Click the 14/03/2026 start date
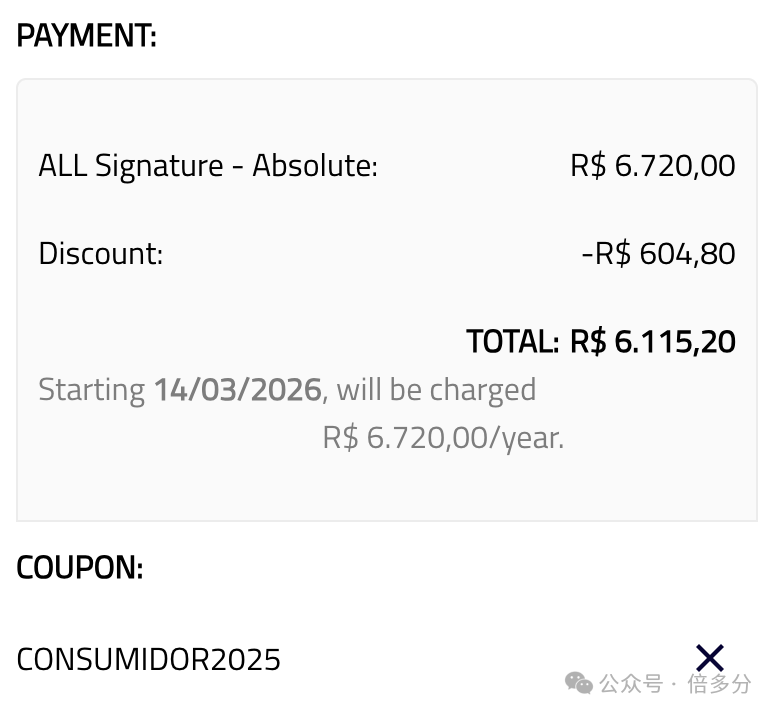Screen dimensions: 776x714 point(238,389)
